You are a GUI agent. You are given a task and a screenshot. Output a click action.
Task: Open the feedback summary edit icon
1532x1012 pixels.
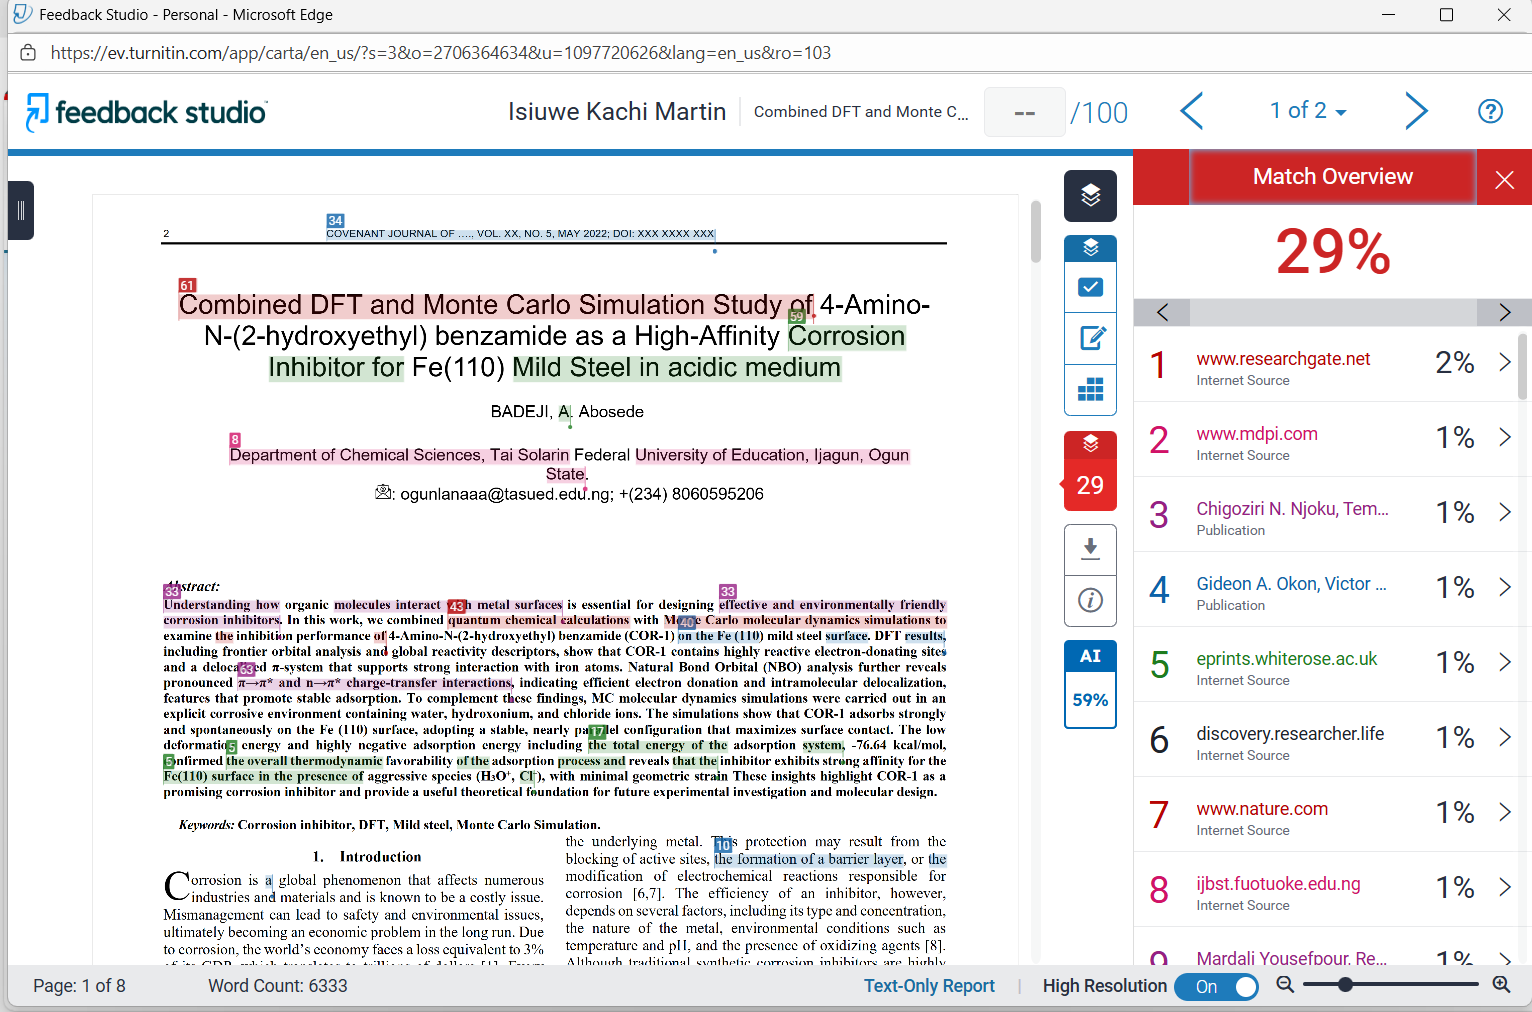(1090, 338)
